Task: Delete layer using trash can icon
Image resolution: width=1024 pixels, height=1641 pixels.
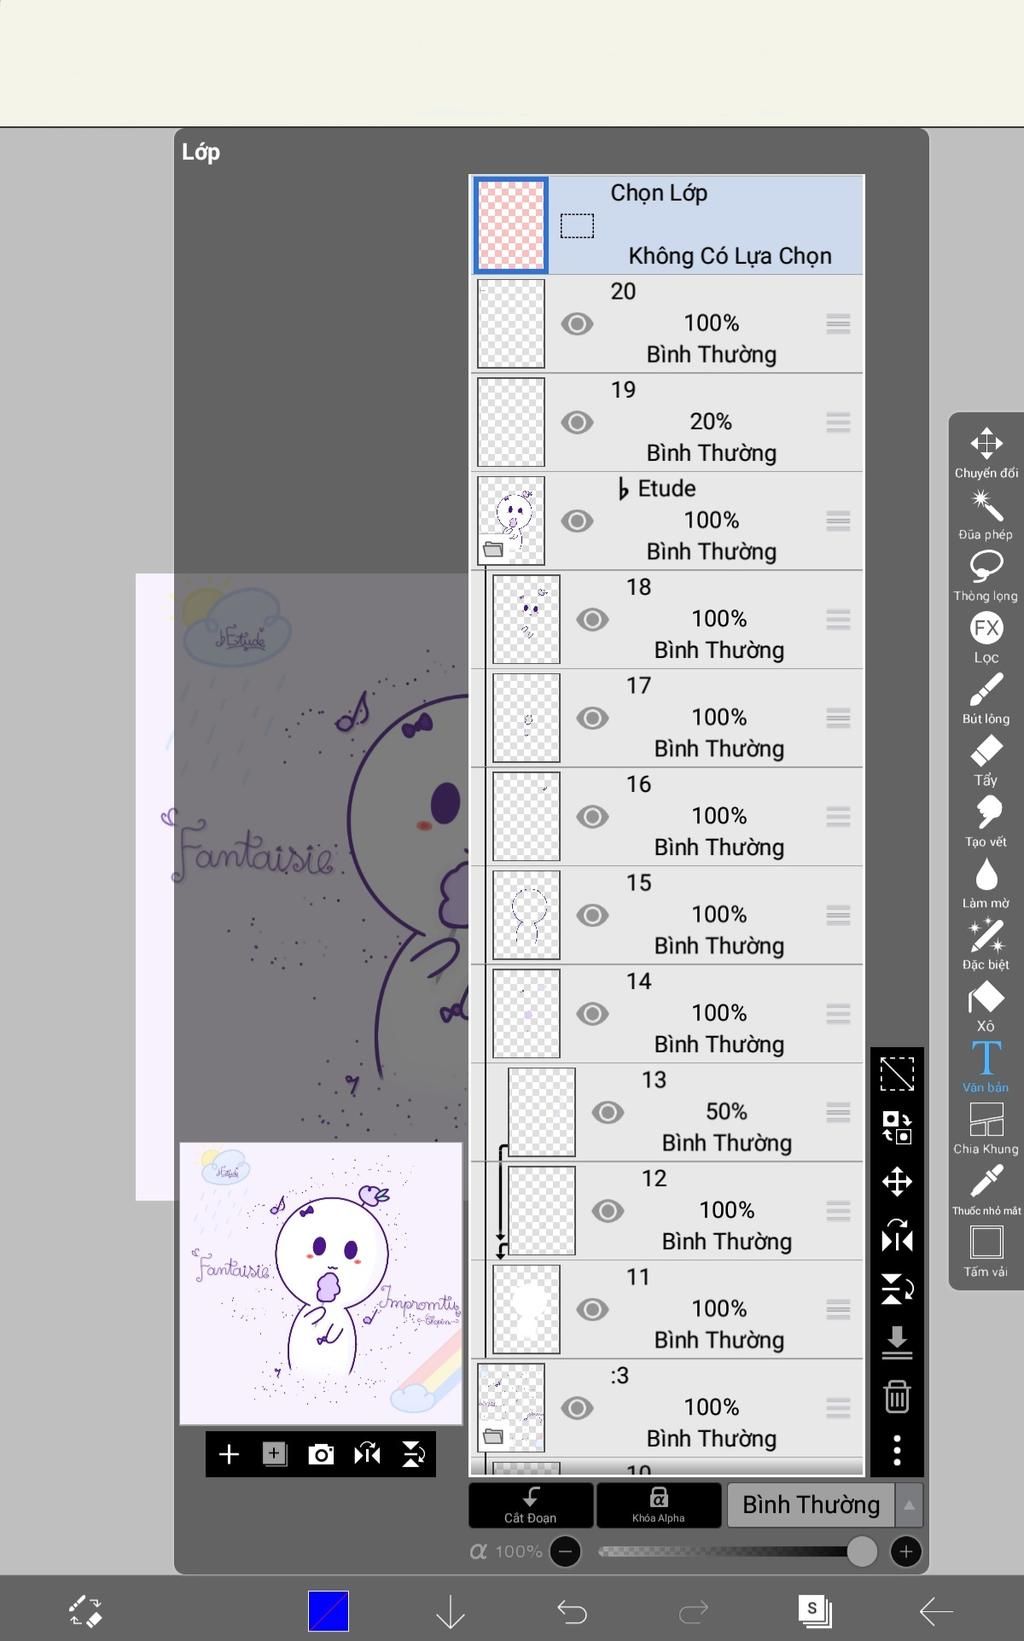Action: 897,1396
